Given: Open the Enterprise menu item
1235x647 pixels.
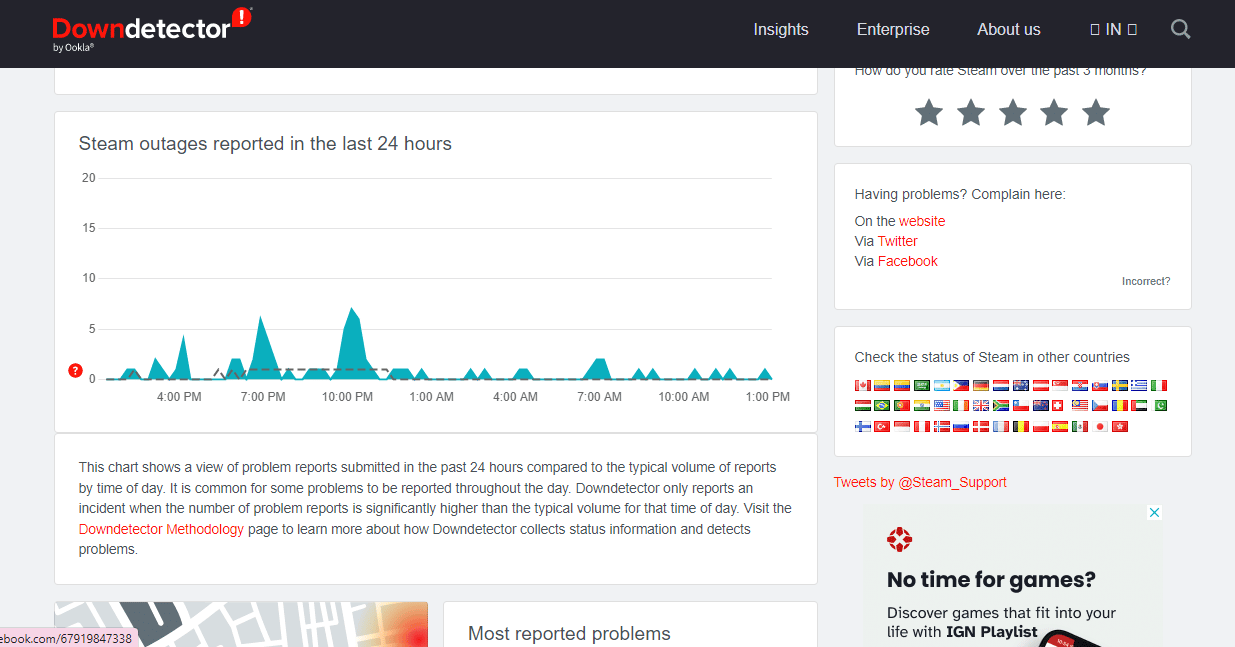Looking at the screenshot, I should pyautogui.click(x=893, y=30).
